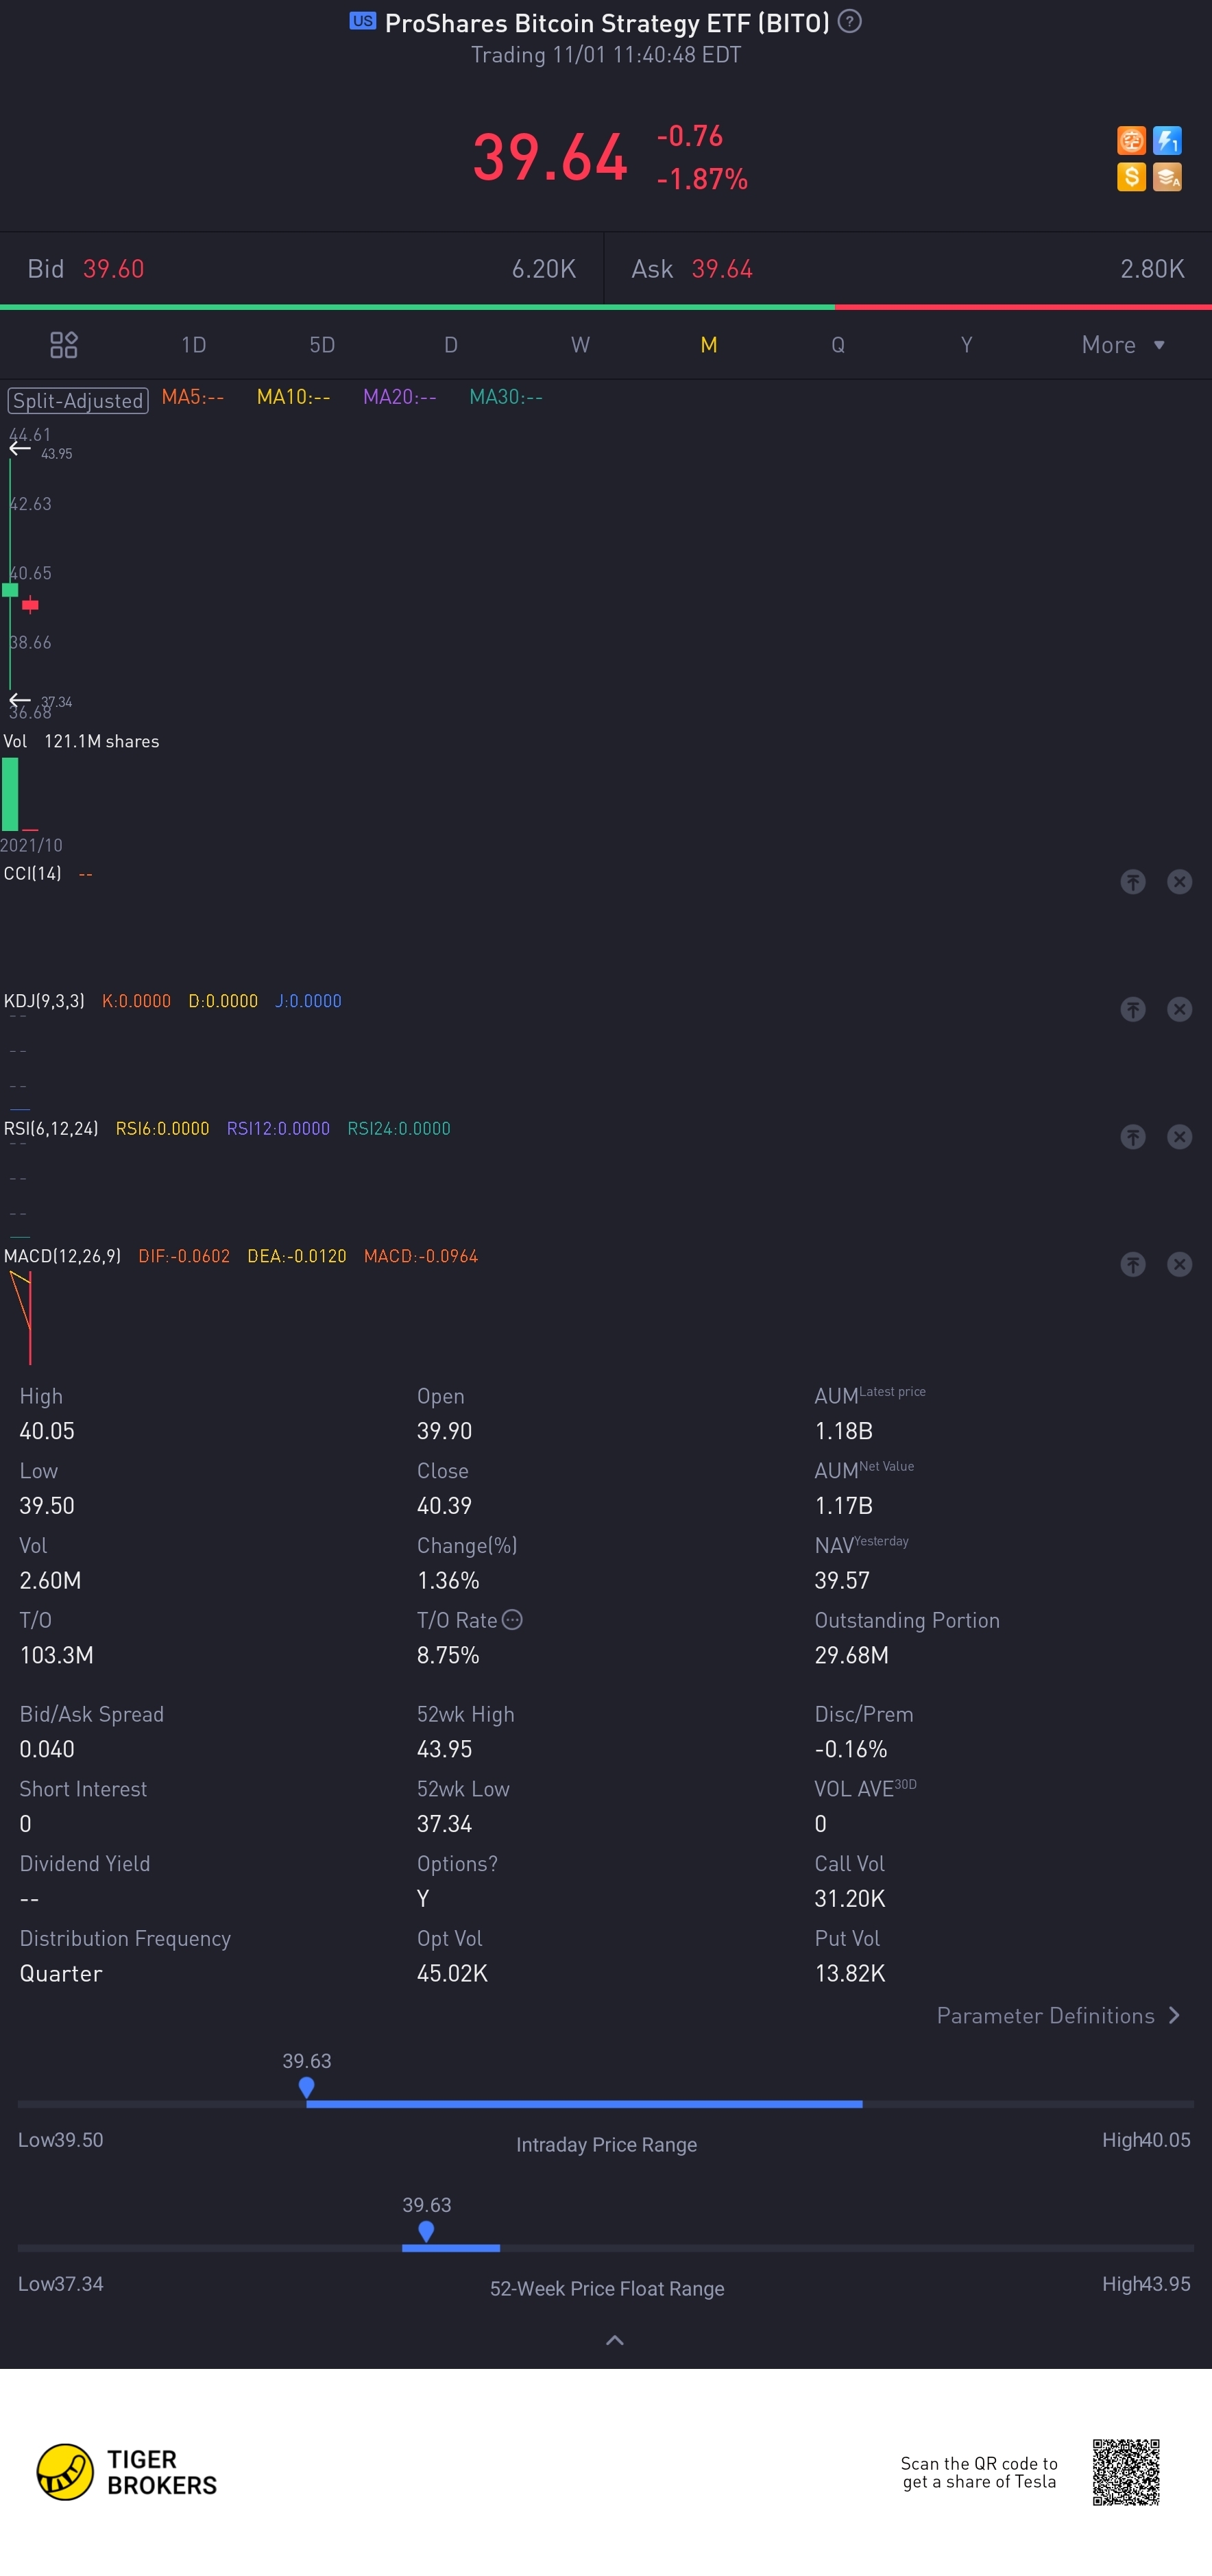Remove the KDJ(9,3,3) indicator panel
This screenshot has width=1212, height=2576.
1180,1009
